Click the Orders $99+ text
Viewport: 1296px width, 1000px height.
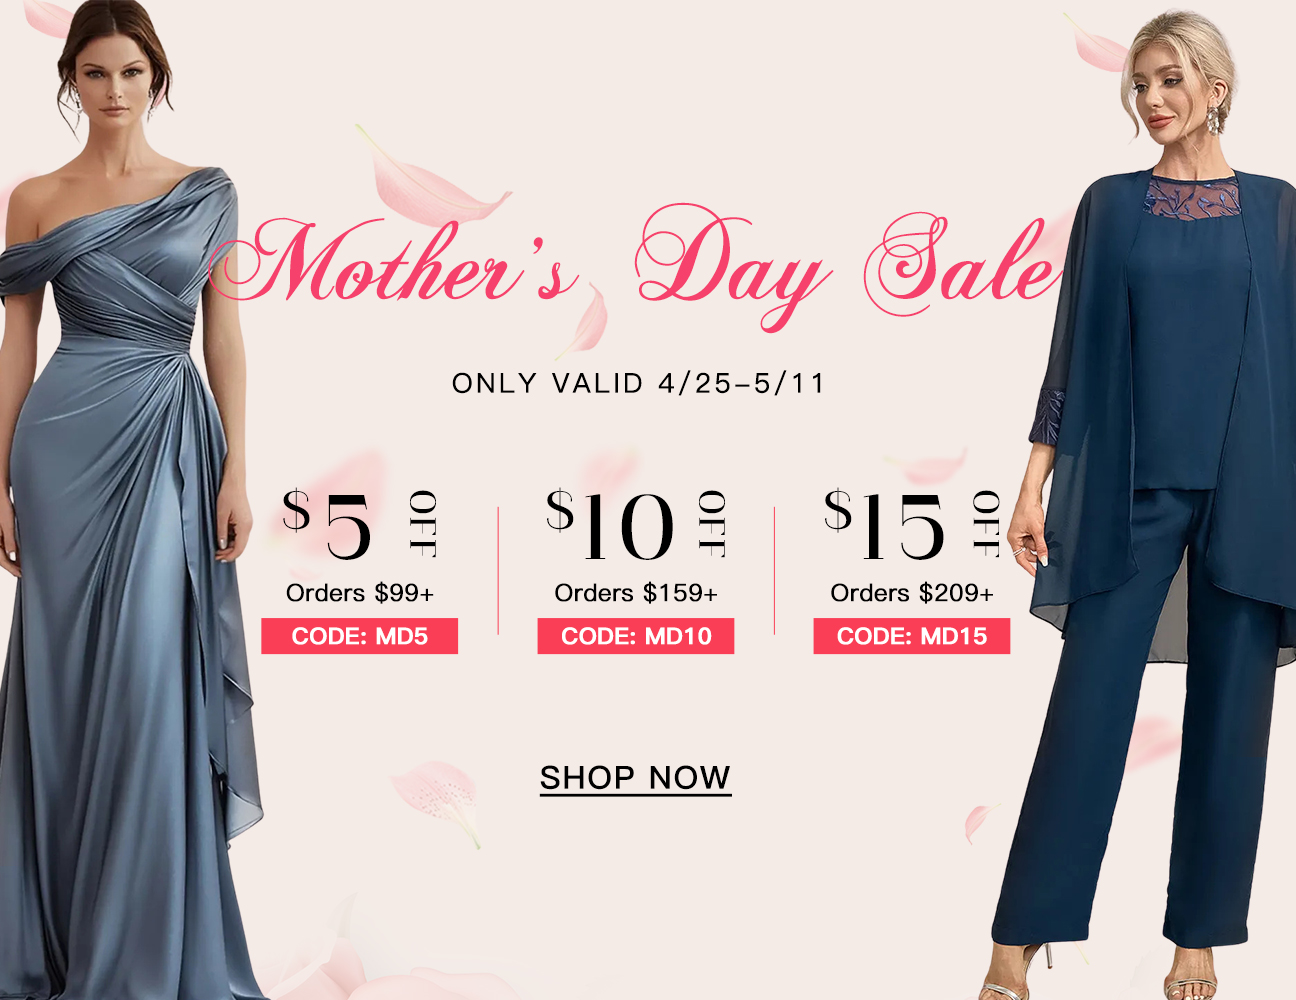click(x=360, y=593)
